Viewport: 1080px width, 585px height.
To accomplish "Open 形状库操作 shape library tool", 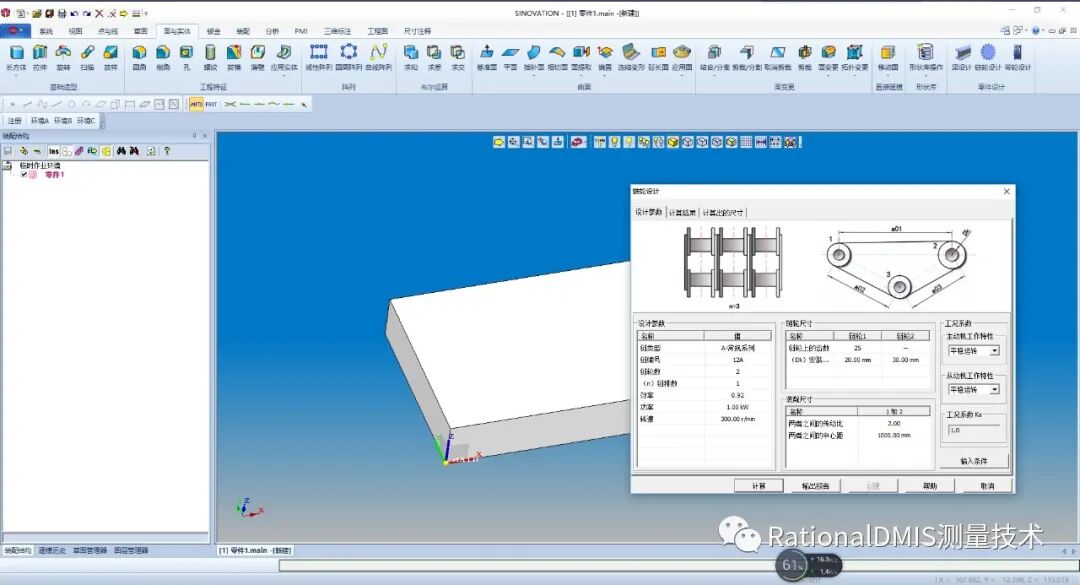I will 926,57.
